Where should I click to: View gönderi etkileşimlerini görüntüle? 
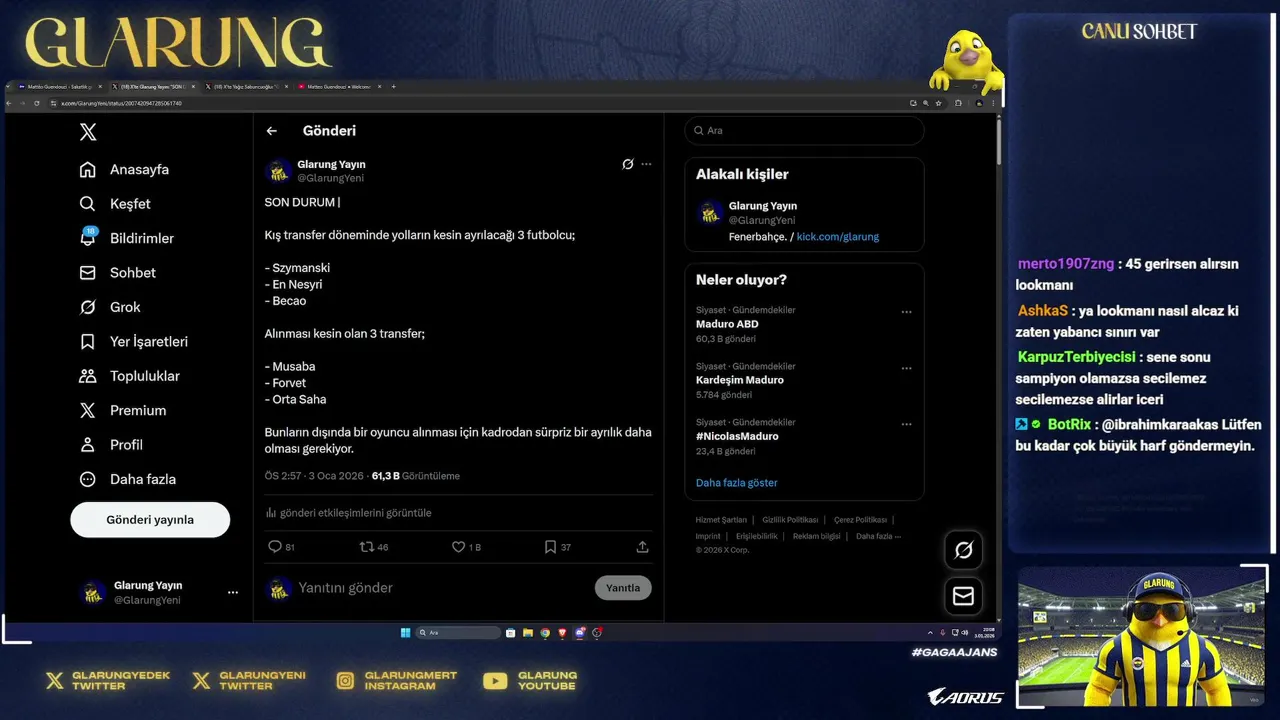tap(349, 513)
